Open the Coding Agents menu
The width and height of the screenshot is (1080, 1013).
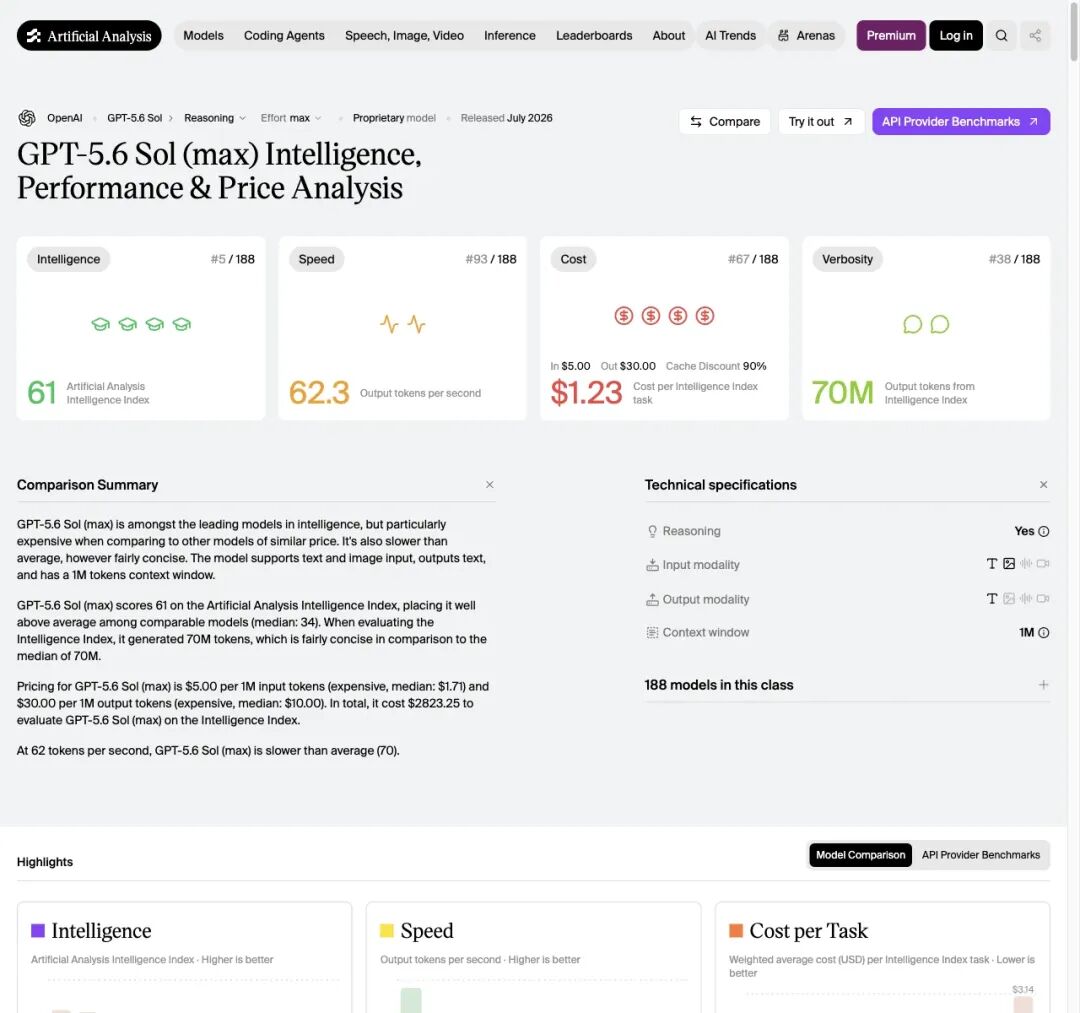[284, 36]
